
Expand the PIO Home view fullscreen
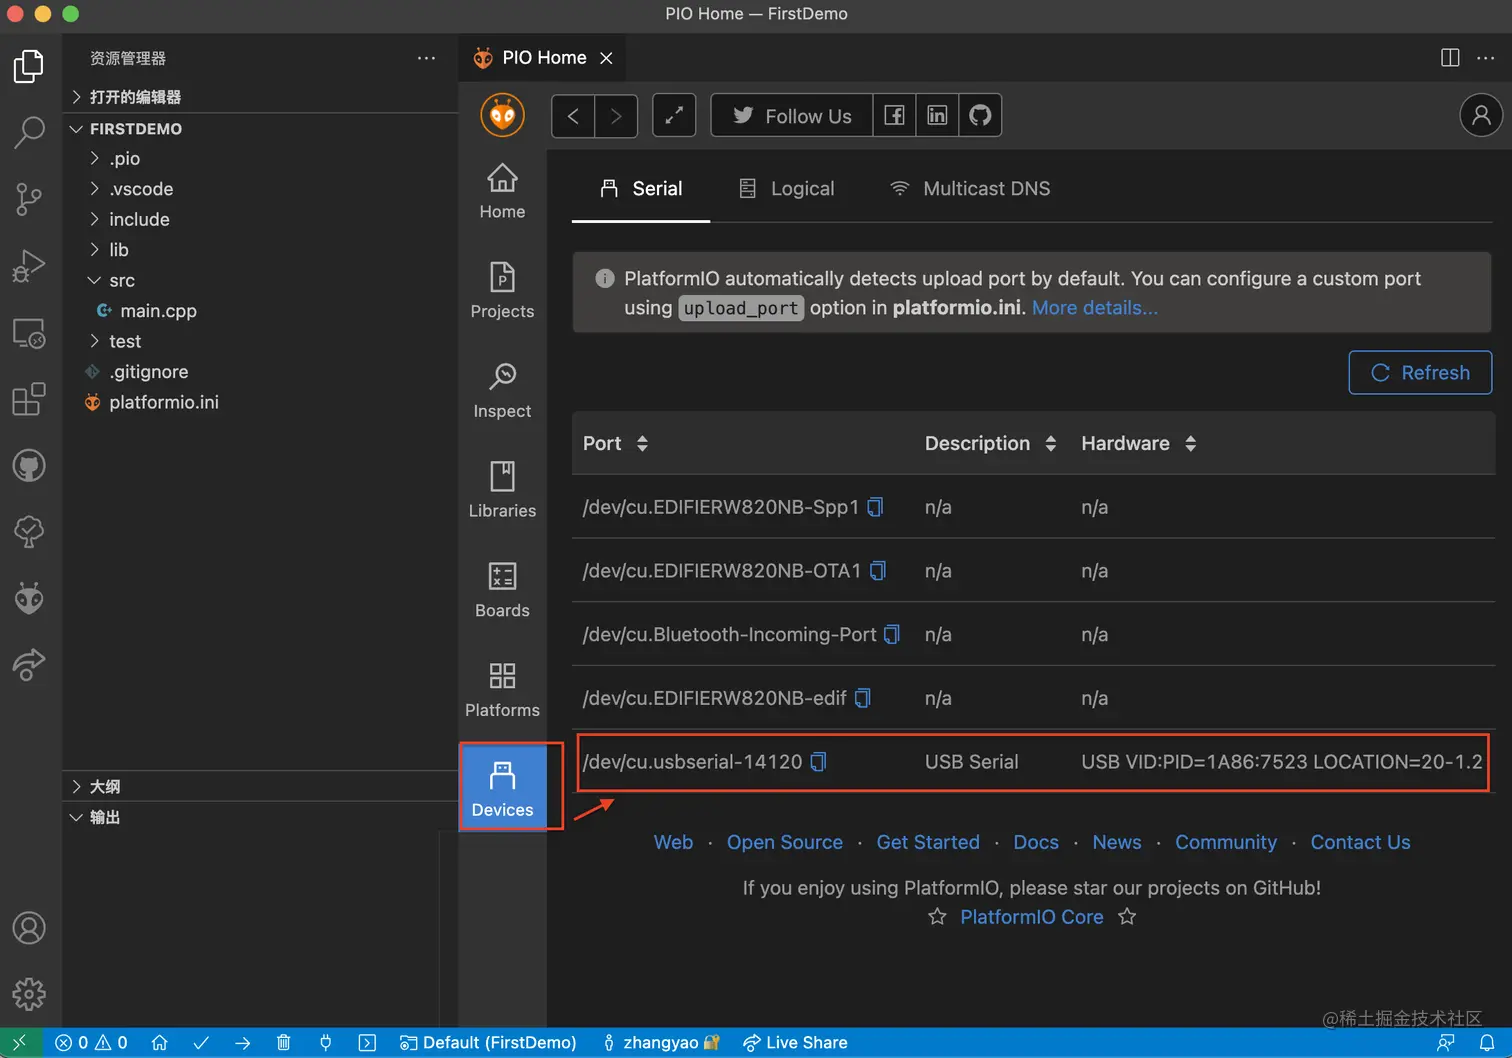click(x=674, y=116)
